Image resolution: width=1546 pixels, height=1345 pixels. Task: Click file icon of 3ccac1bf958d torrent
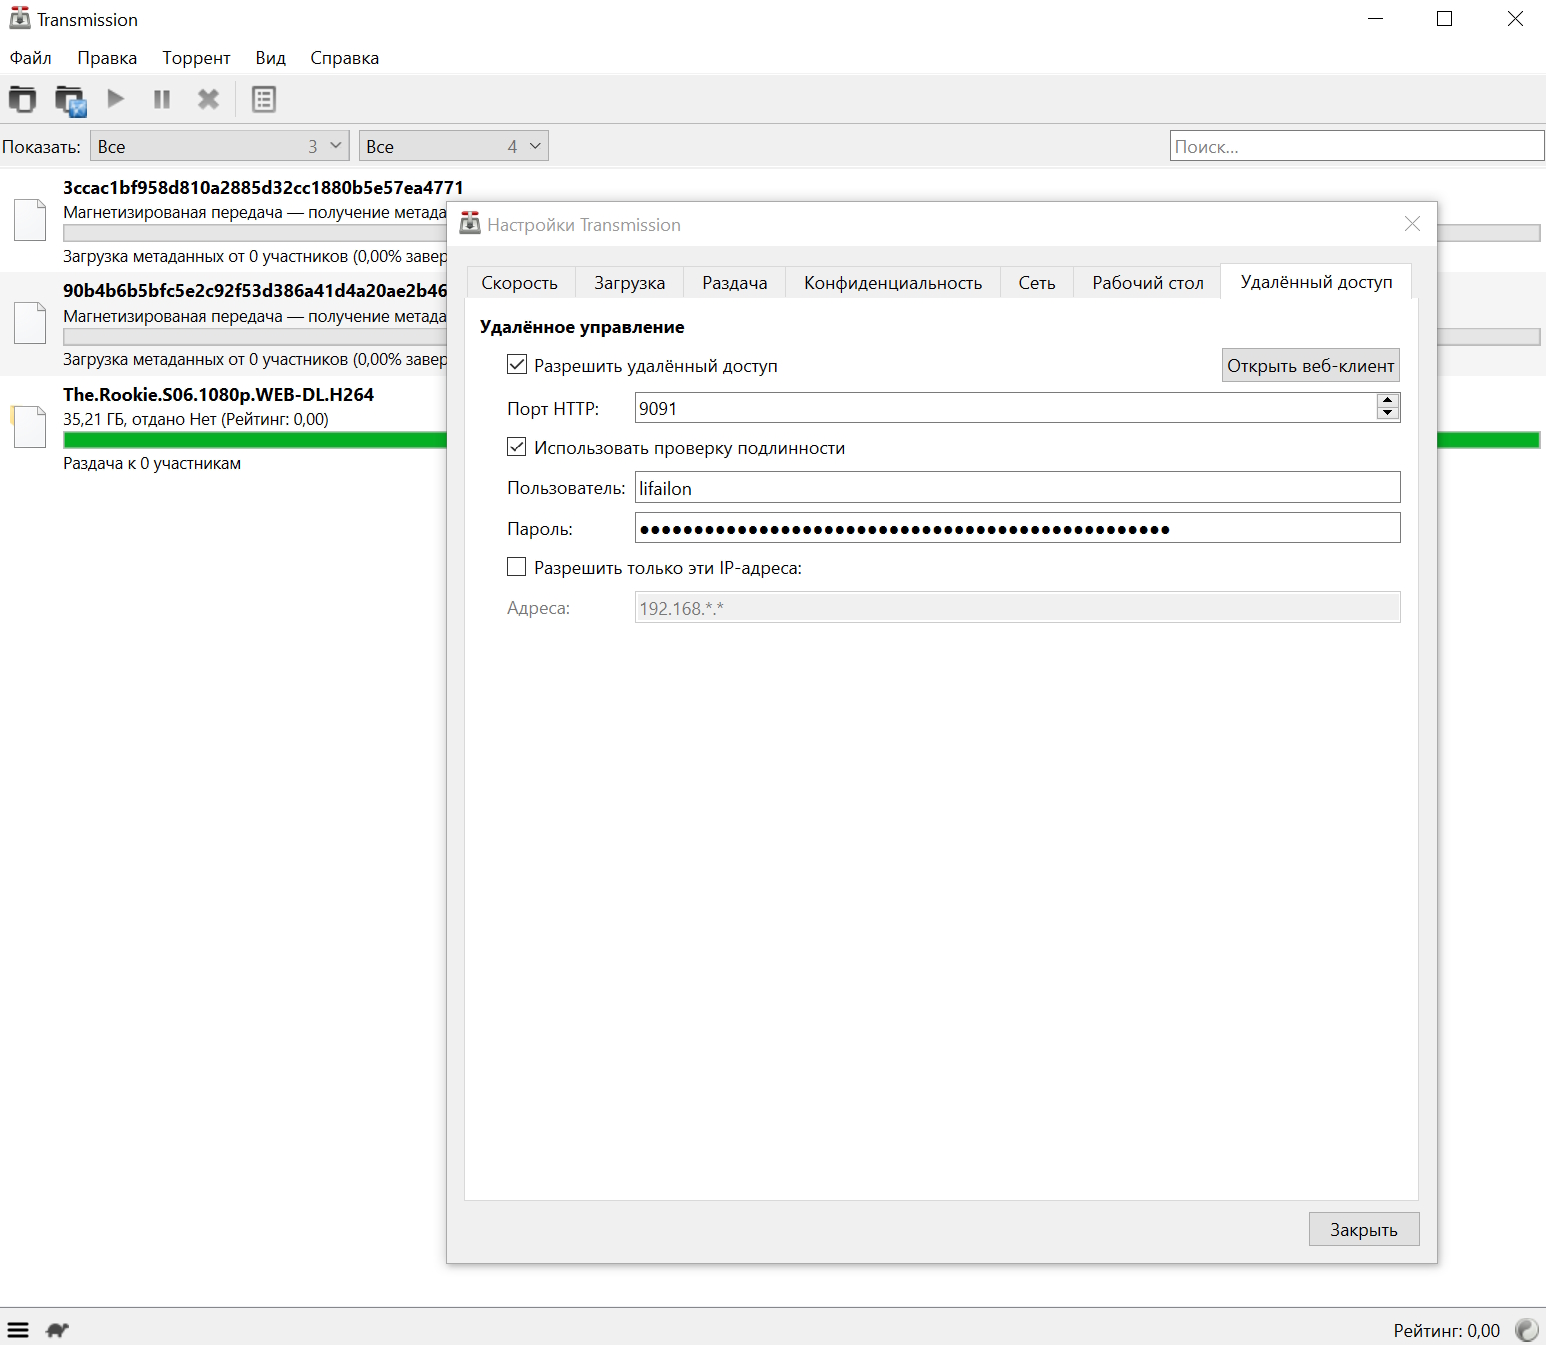[29, 220]
